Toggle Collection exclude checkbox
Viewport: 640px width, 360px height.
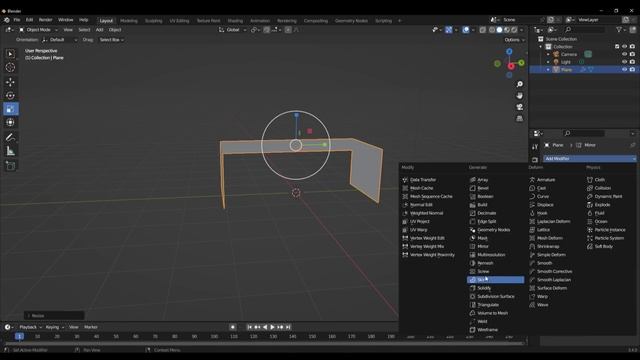pyautogui.click(x=617, y=47)
